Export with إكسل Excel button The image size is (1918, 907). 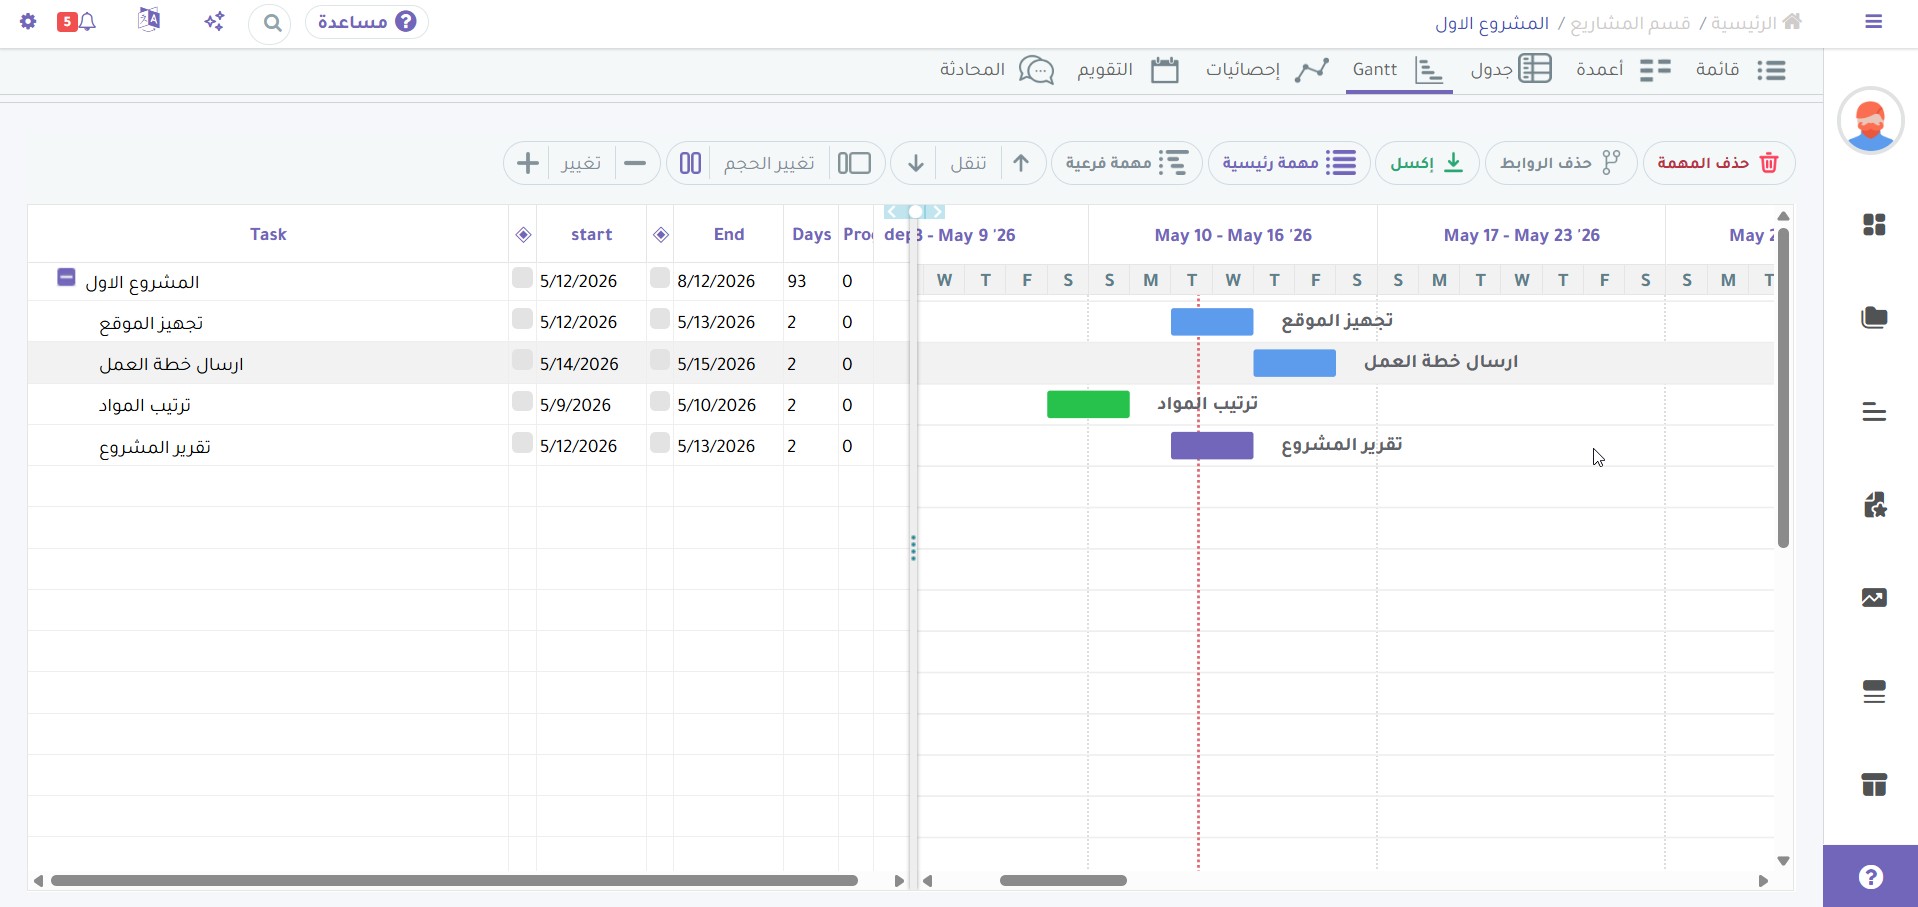pyautogui.click(x=1427, y=163)
